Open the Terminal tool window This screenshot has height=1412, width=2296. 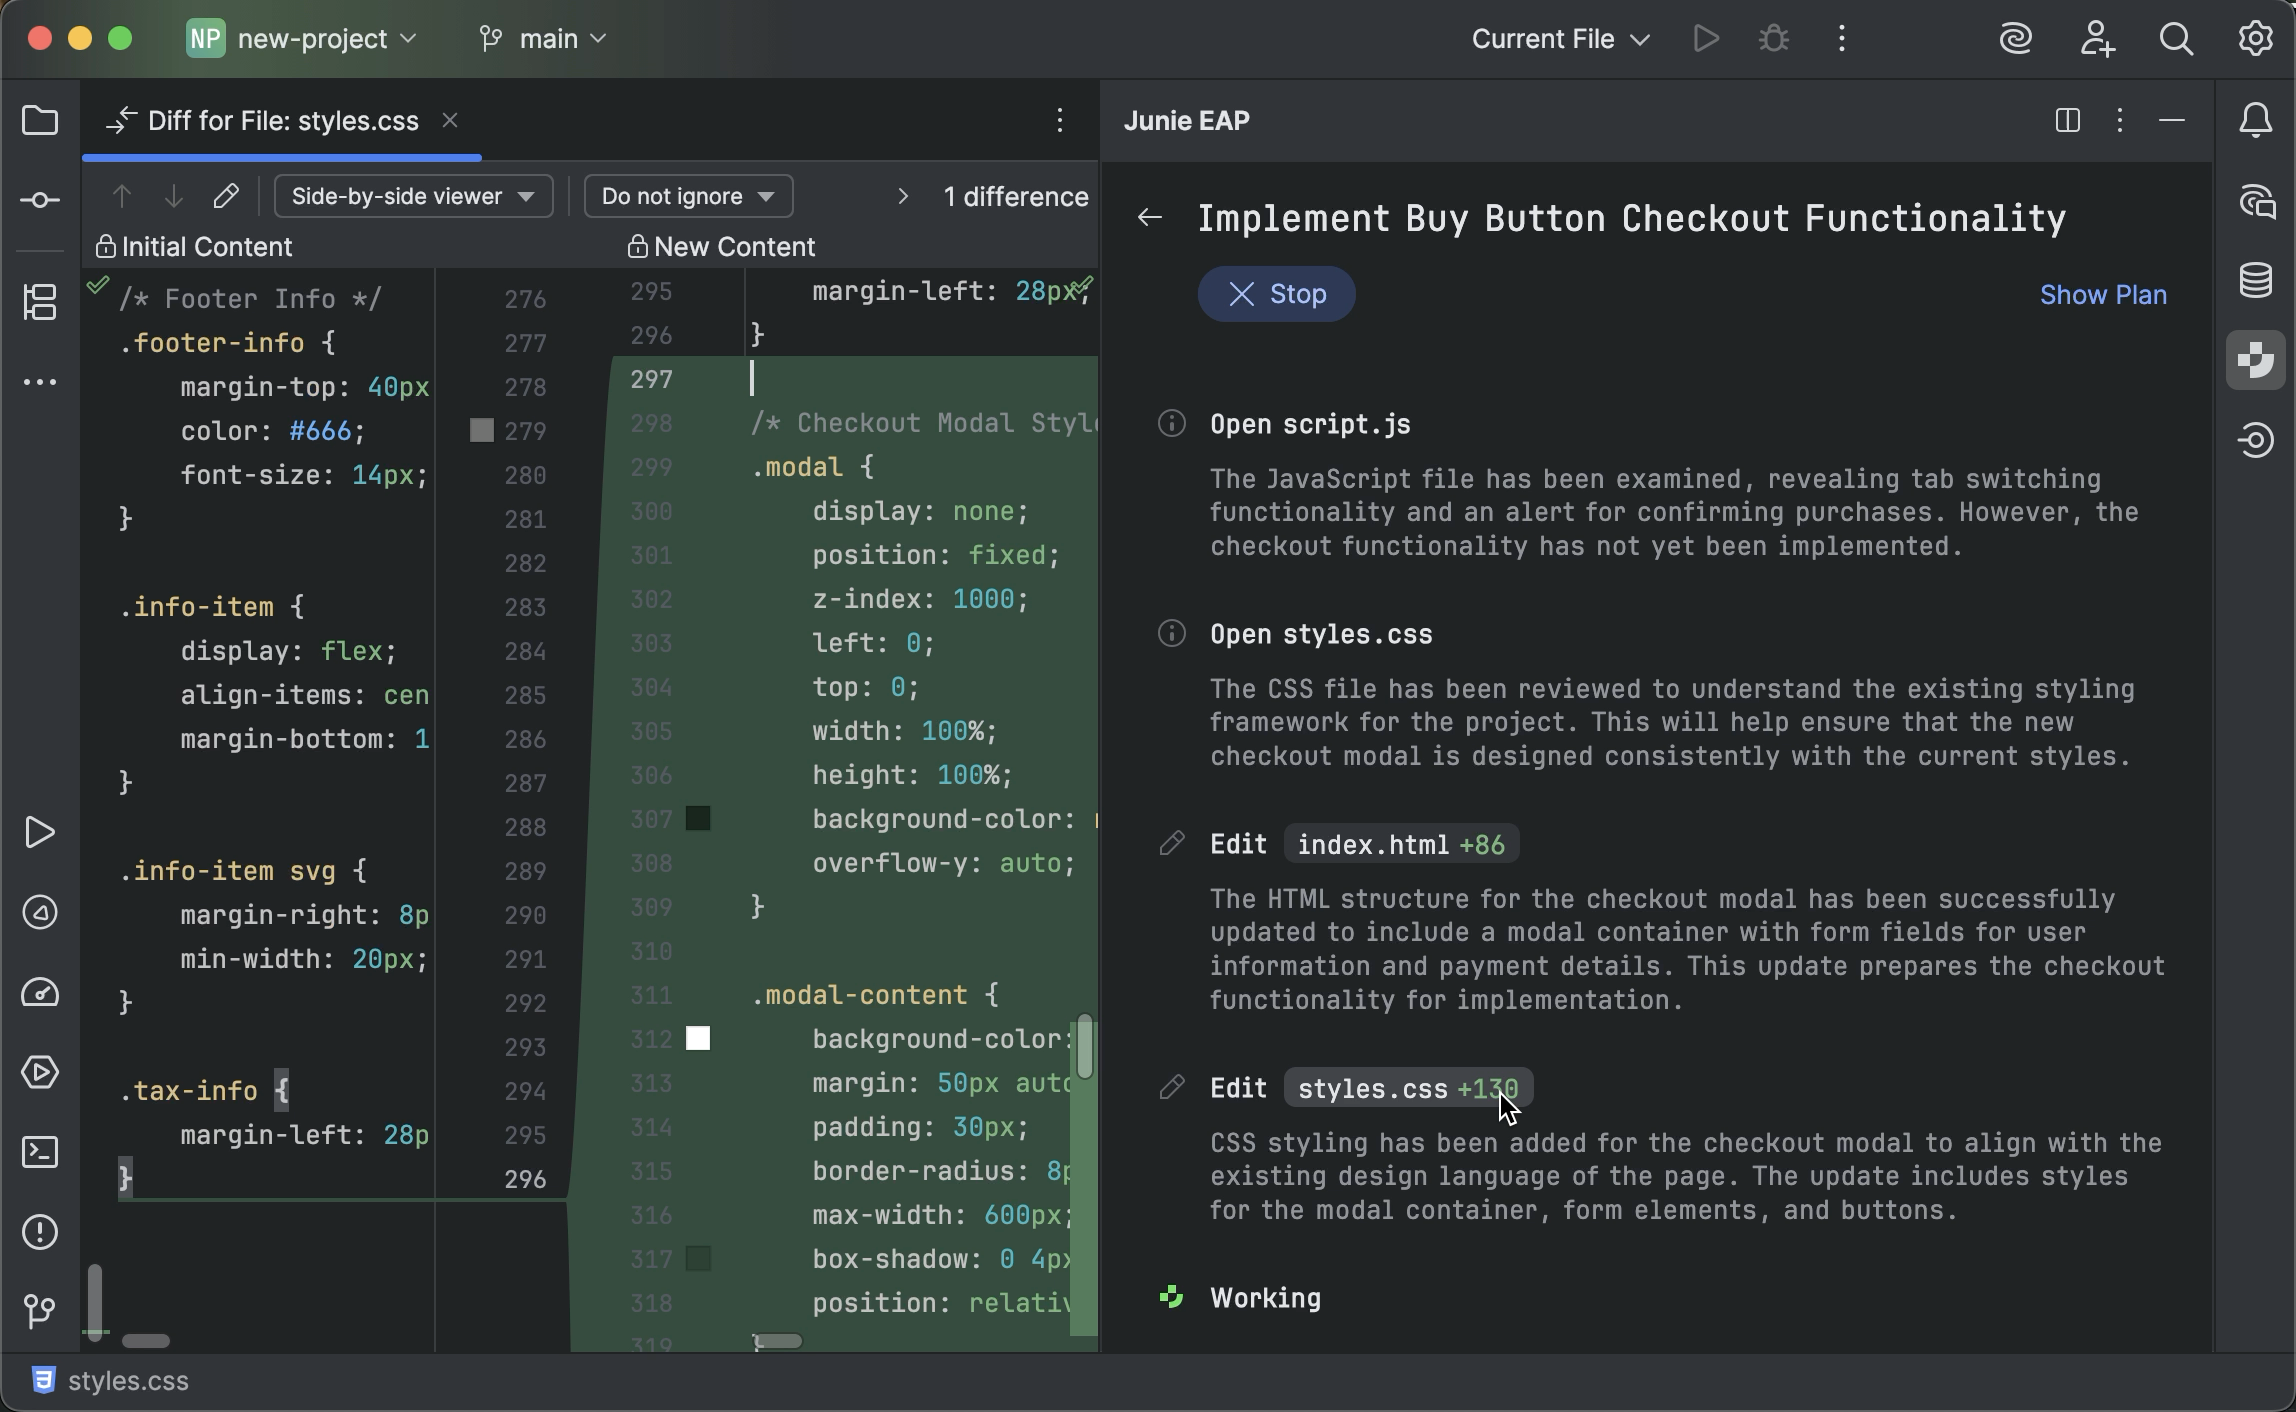(x=40, y=1152)
